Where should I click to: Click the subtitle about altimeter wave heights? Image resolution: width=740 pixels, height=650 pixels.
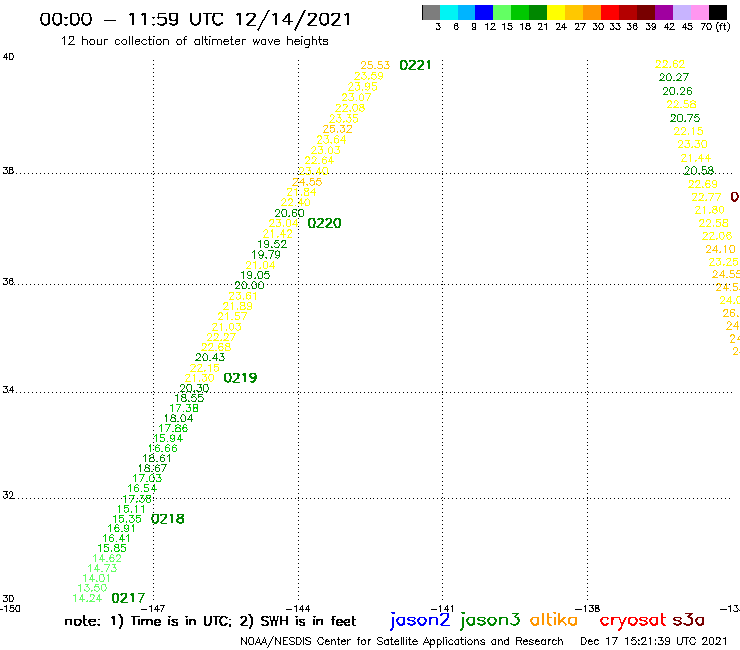tap(194, 41)
